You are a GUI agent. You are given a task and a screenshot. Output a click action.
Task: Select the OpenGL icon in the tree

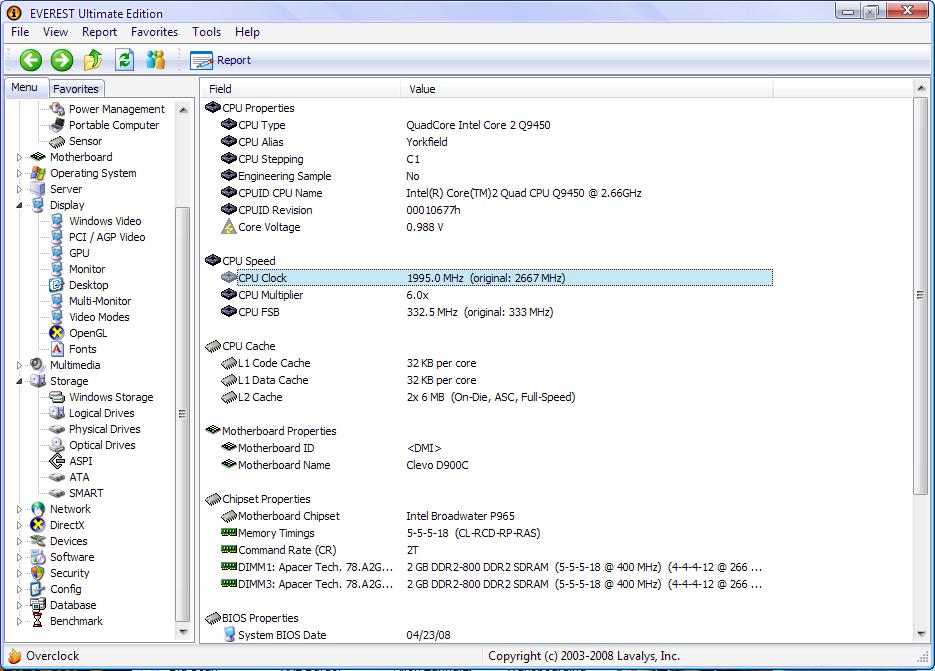point(58,333)
